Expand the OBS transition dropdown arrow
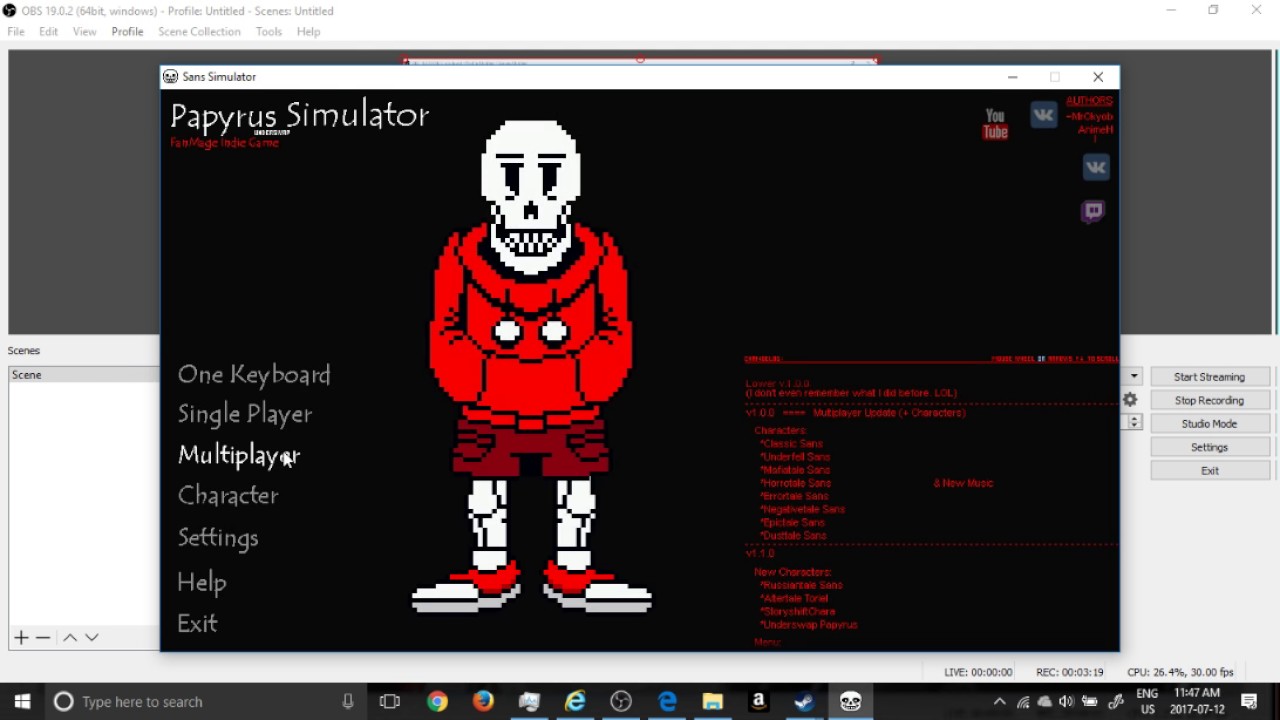Screen dimensions: 1280x720 (x=1134, y=377)
